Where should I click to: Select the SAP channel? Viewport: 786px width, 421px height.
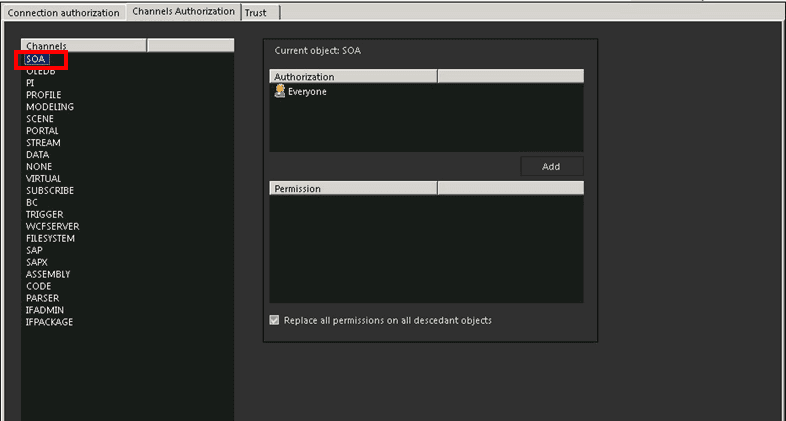coord(34,250)
